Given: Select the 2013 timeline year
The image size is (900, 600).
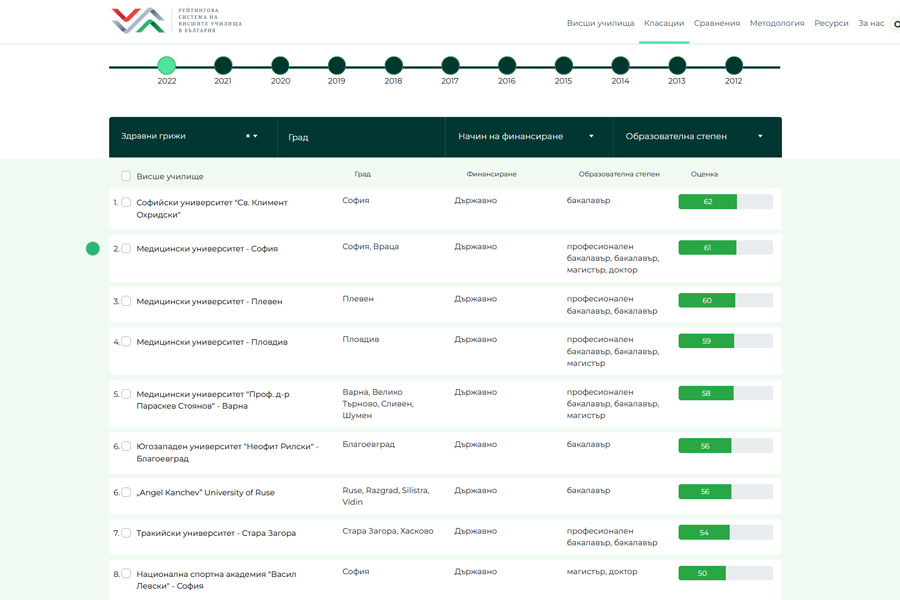Looking at the screenshot, I should [x=677, y=65].
